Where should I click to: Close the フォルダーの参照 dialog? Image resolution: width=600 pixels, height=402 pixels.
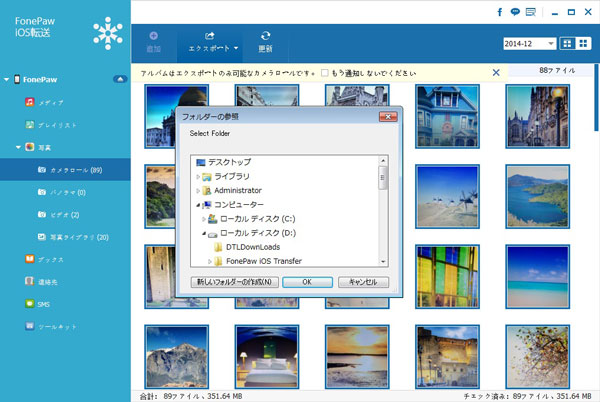[x=388, y=117]
